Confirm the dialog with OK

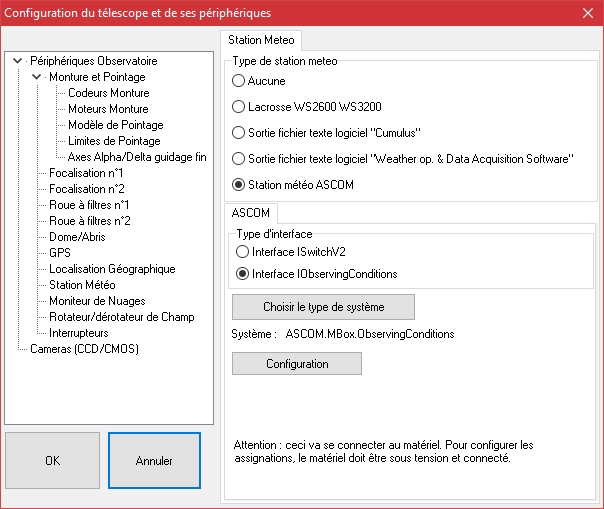click(52, 461)
